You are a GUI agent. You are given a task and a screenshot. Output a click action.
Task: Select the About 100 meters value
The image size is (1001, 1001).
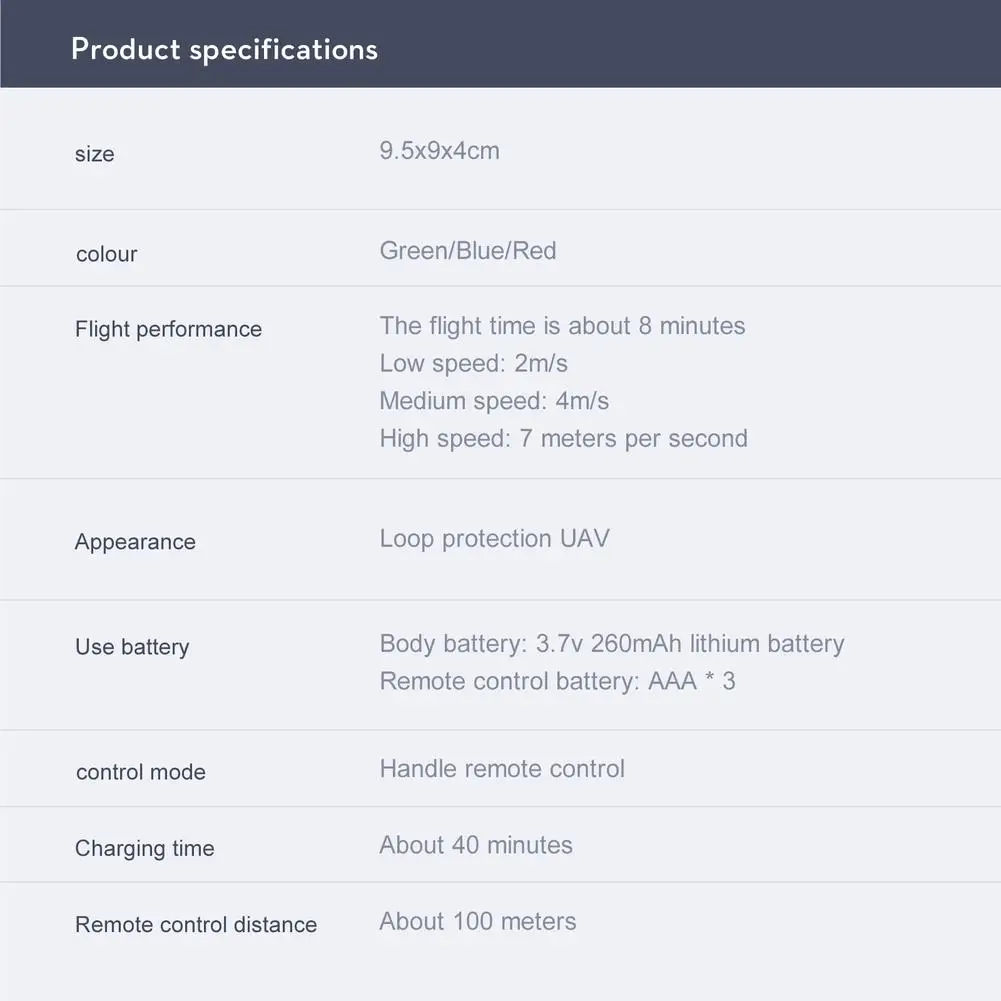478,921
